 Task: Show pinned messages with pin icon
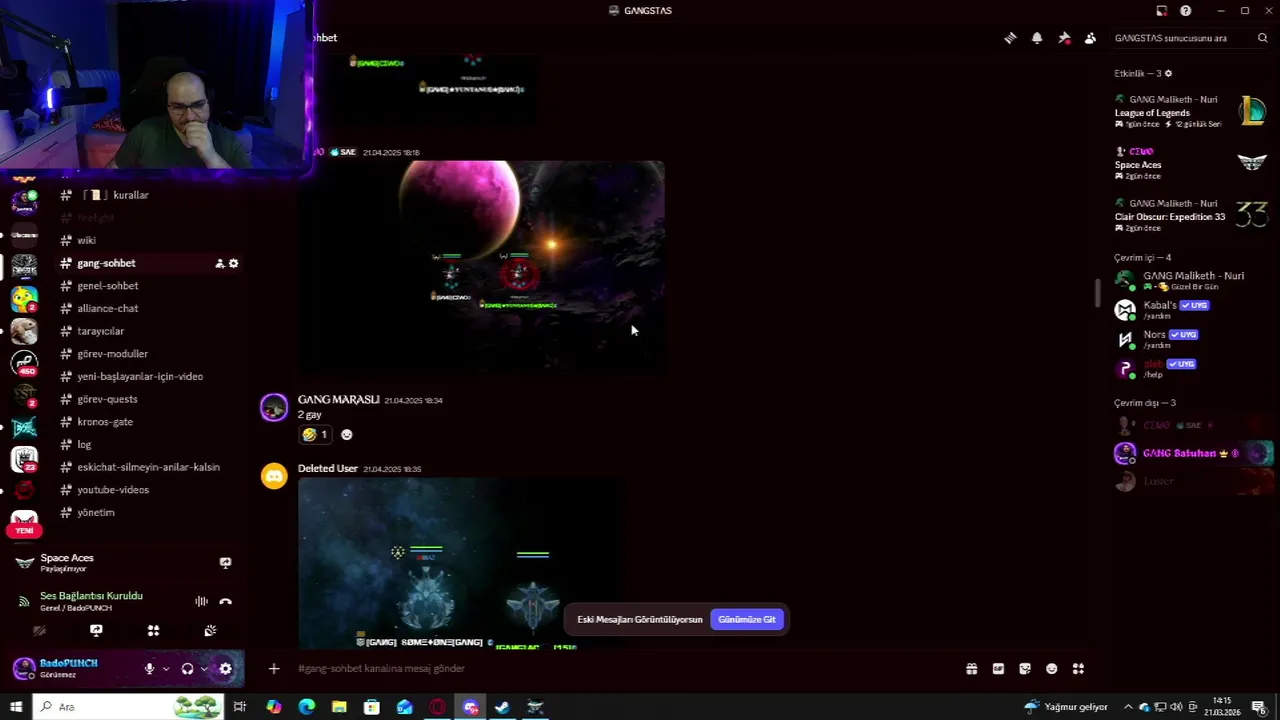pos(1064,38)
